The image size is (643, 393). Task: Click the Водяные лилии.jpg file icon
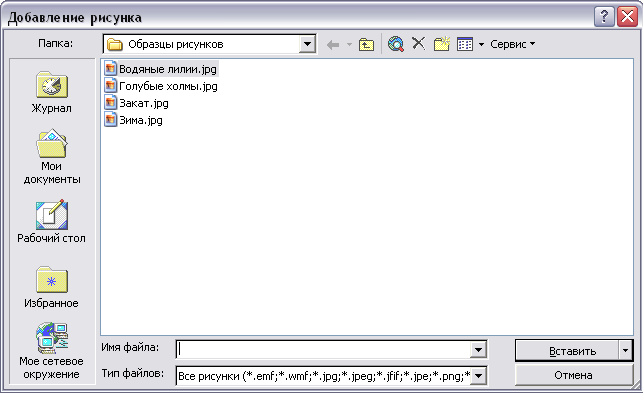(x=110, y=69)
